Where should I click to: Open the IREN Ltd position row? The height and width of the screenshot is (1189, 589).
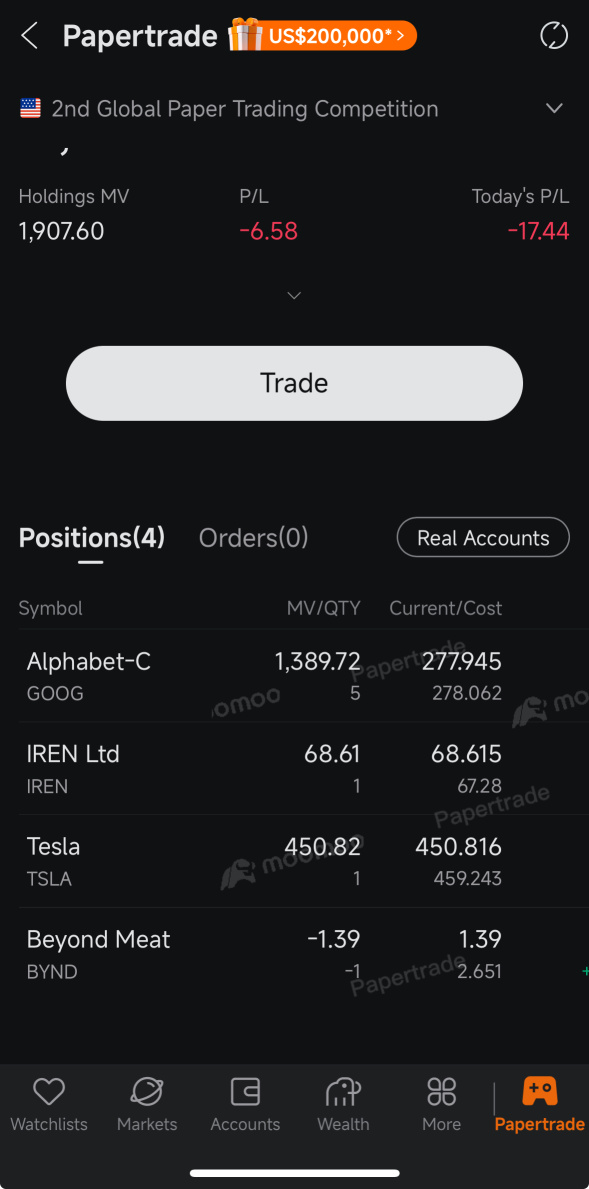point(294,769)
